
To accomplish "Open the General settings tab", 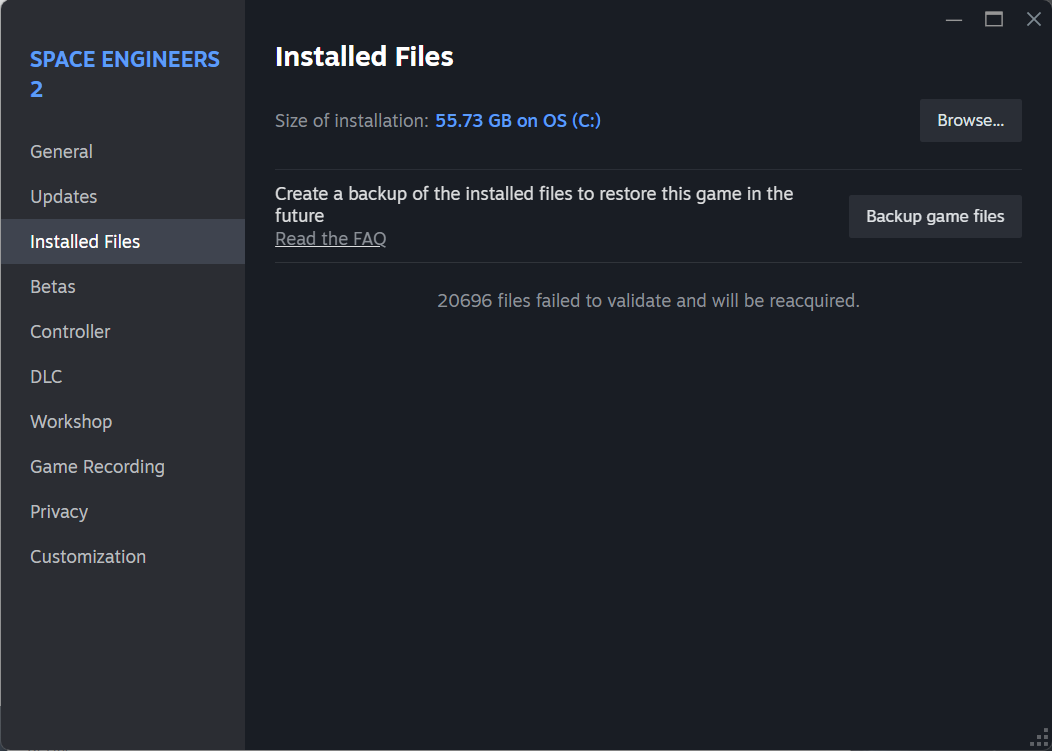I will [x=61, y=152].
